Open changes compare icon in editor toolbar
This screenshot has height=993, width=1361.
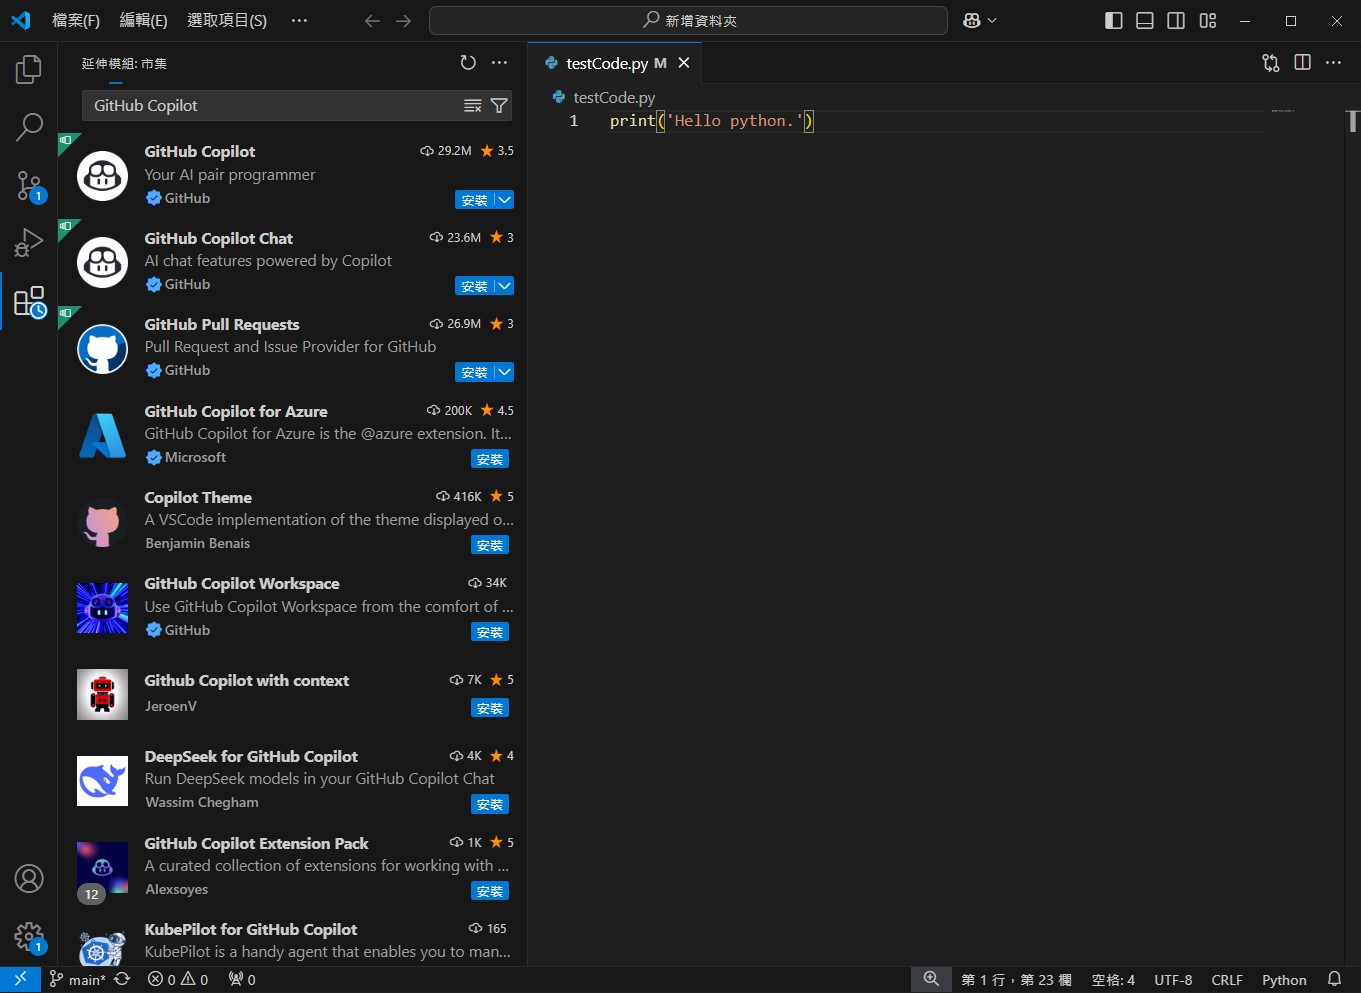click(x=1271, y=63)
